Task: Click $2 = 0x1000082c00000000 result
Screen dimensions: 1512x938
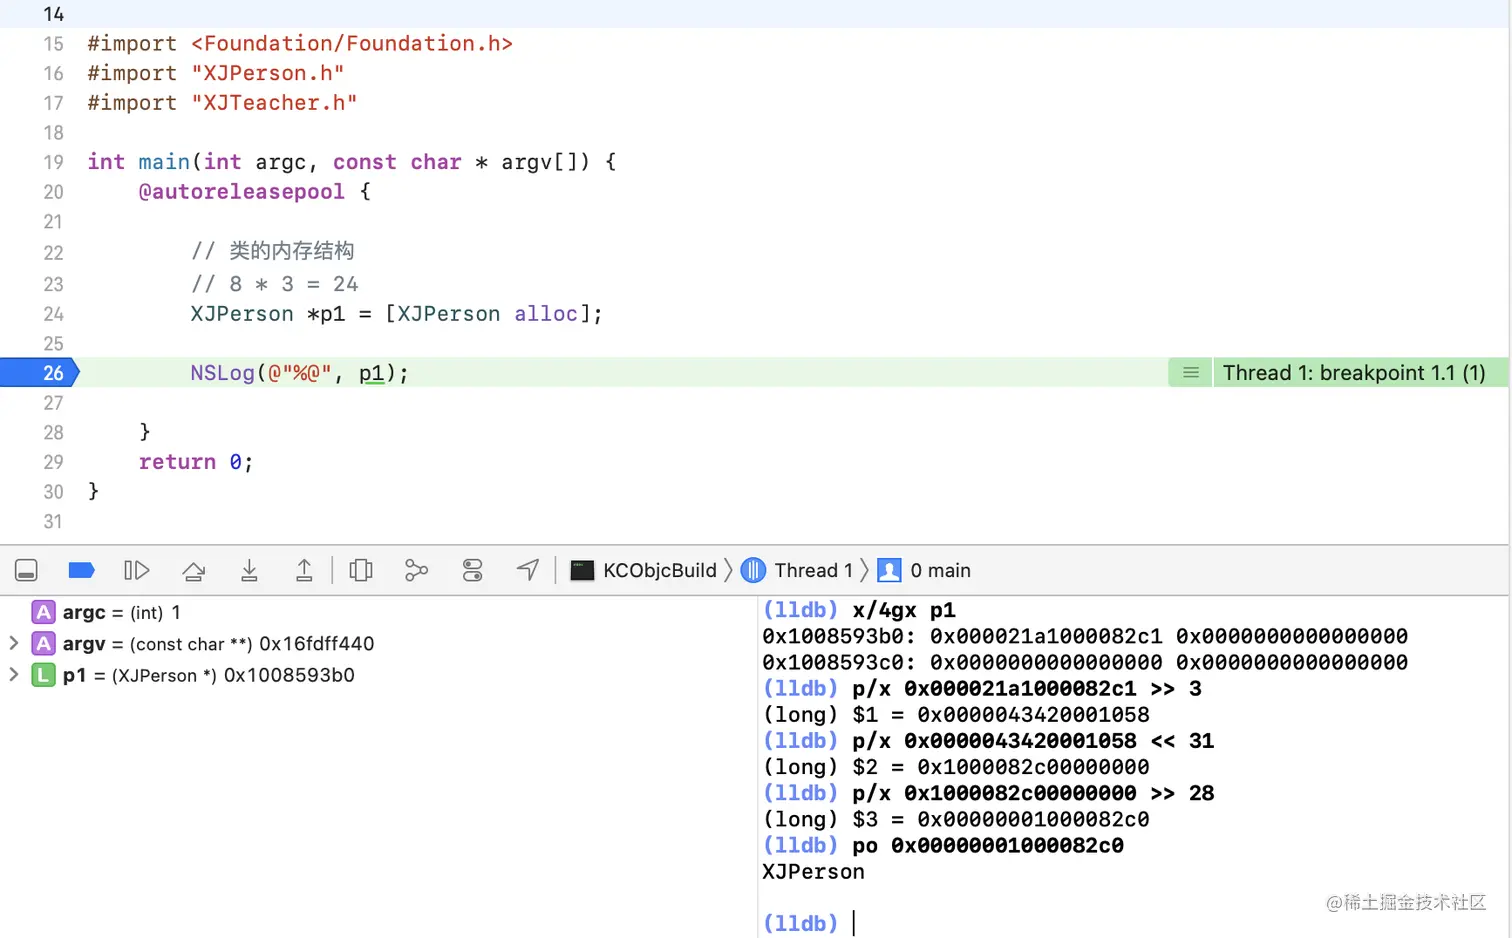Action: coord(1000,767)
